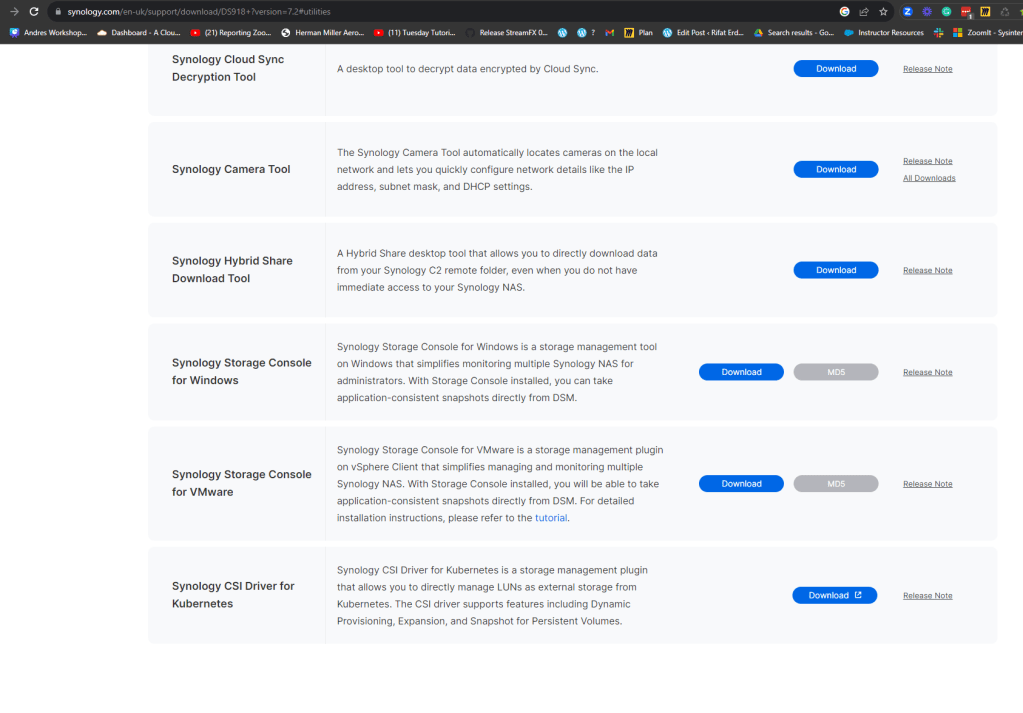Follow the tutorial link in VMware description

tap(551, 517)
